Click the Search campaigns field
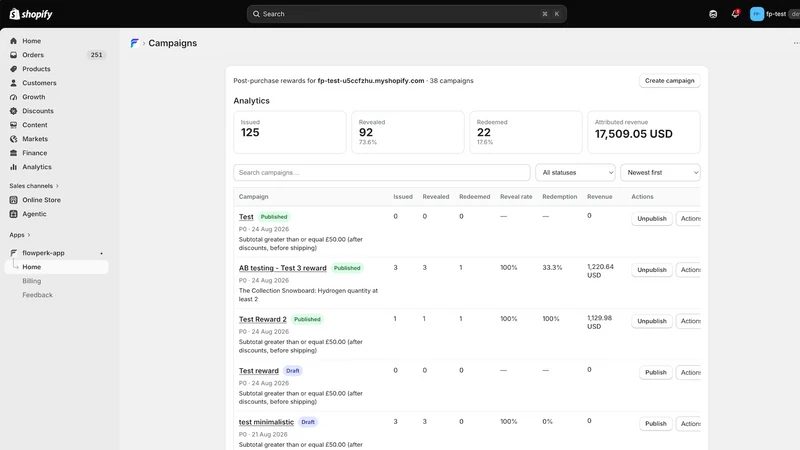800x450 pixels. tap(382, 172)
